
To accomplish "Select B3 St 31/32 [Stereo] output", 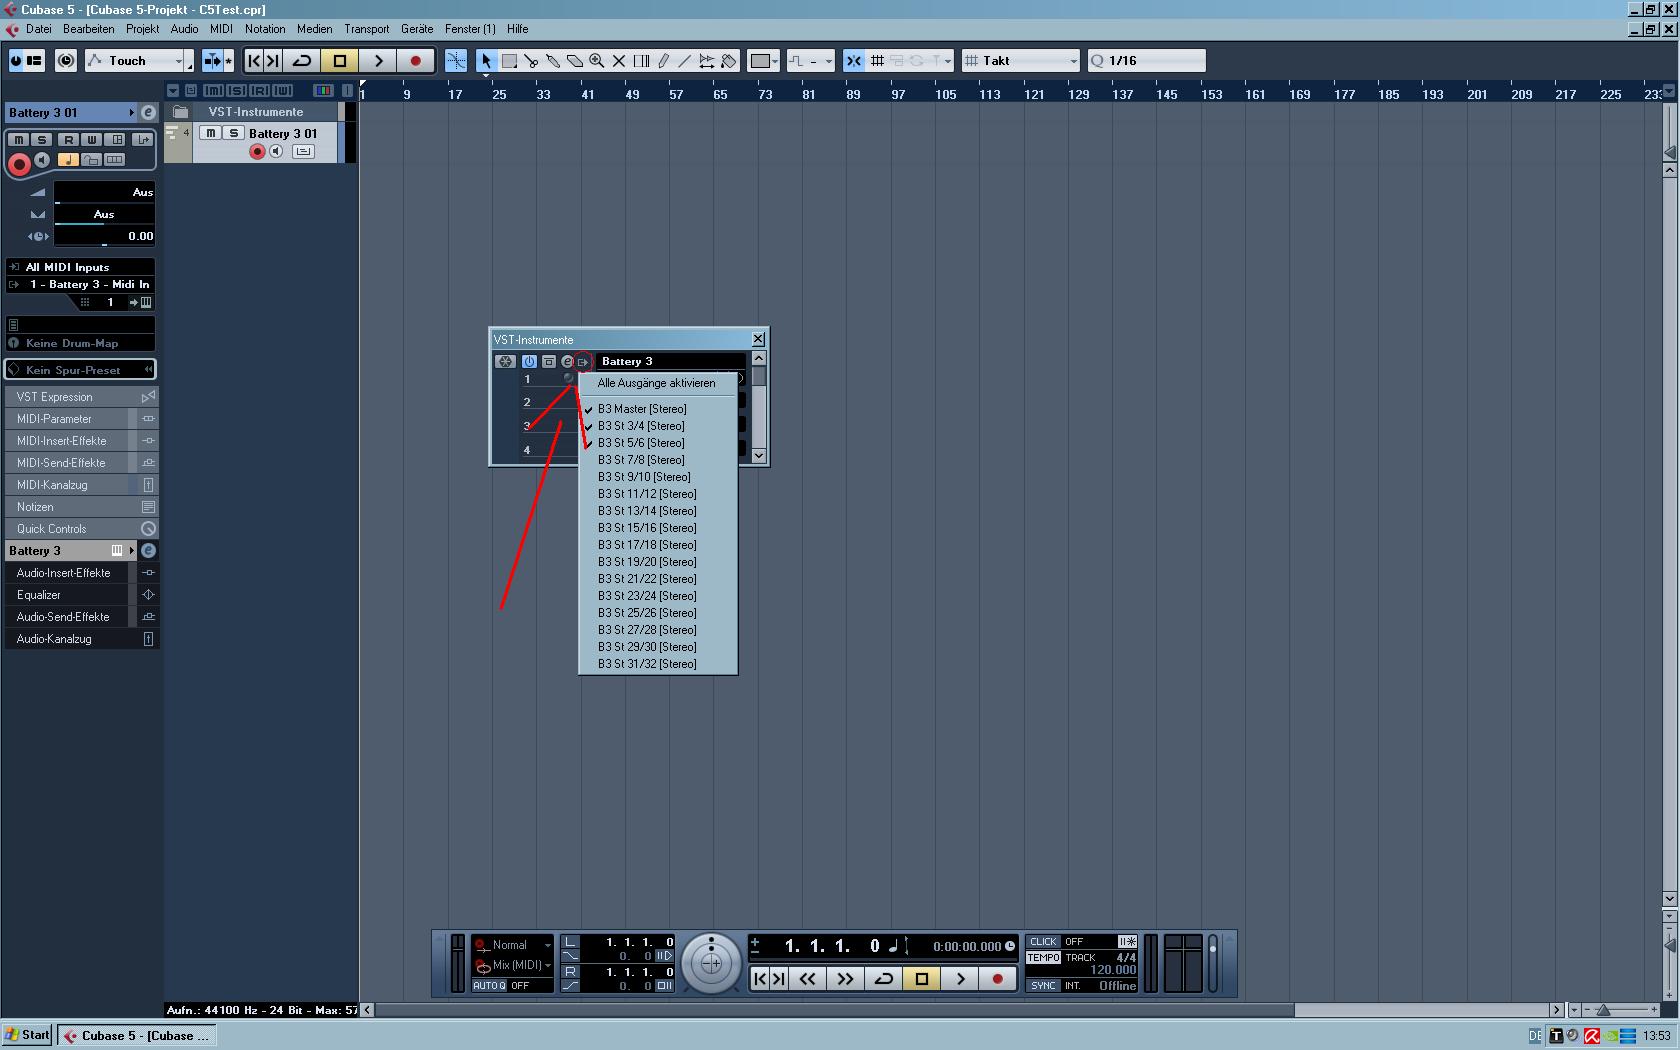I will 657,664.
